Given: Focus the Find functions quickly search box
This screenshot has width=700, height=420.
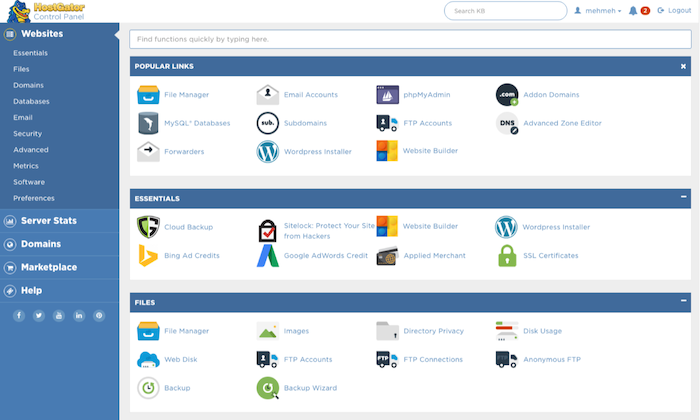Looking at the screenshot, I should (410, 39).
